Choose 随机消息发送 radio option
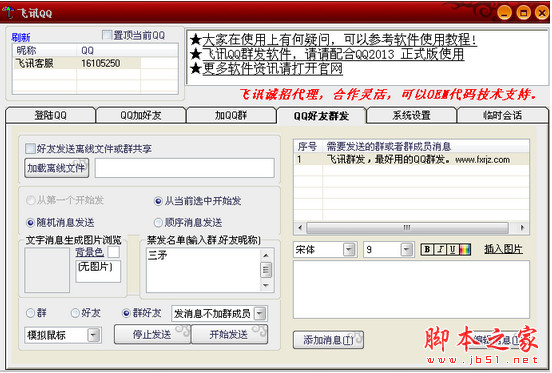The height and width of the screenshot is (373, 552). tap(31, 223)
